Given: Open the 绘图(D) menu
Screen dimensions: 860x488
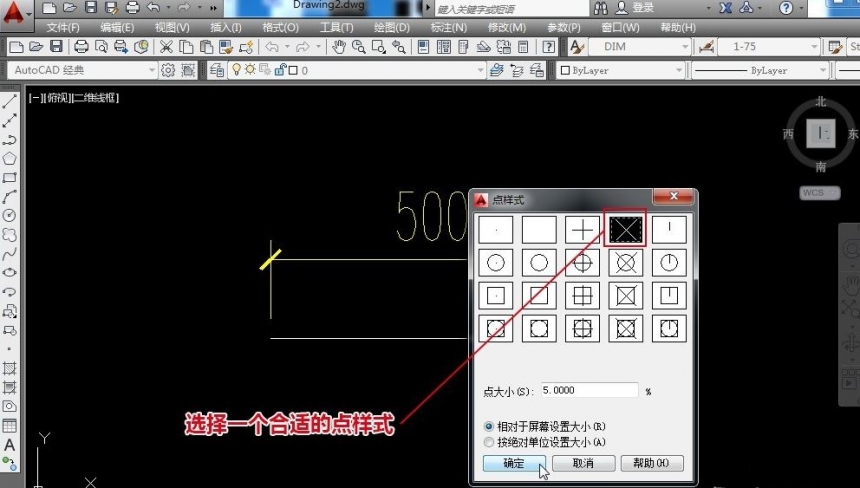Looking at the screenshot, I should pyautogui.click(x=392, y=27).
